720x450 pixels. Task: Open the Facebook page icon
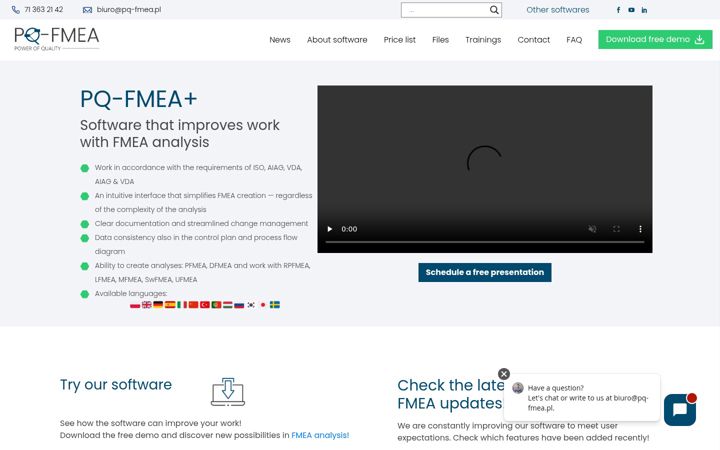point(618,10)
